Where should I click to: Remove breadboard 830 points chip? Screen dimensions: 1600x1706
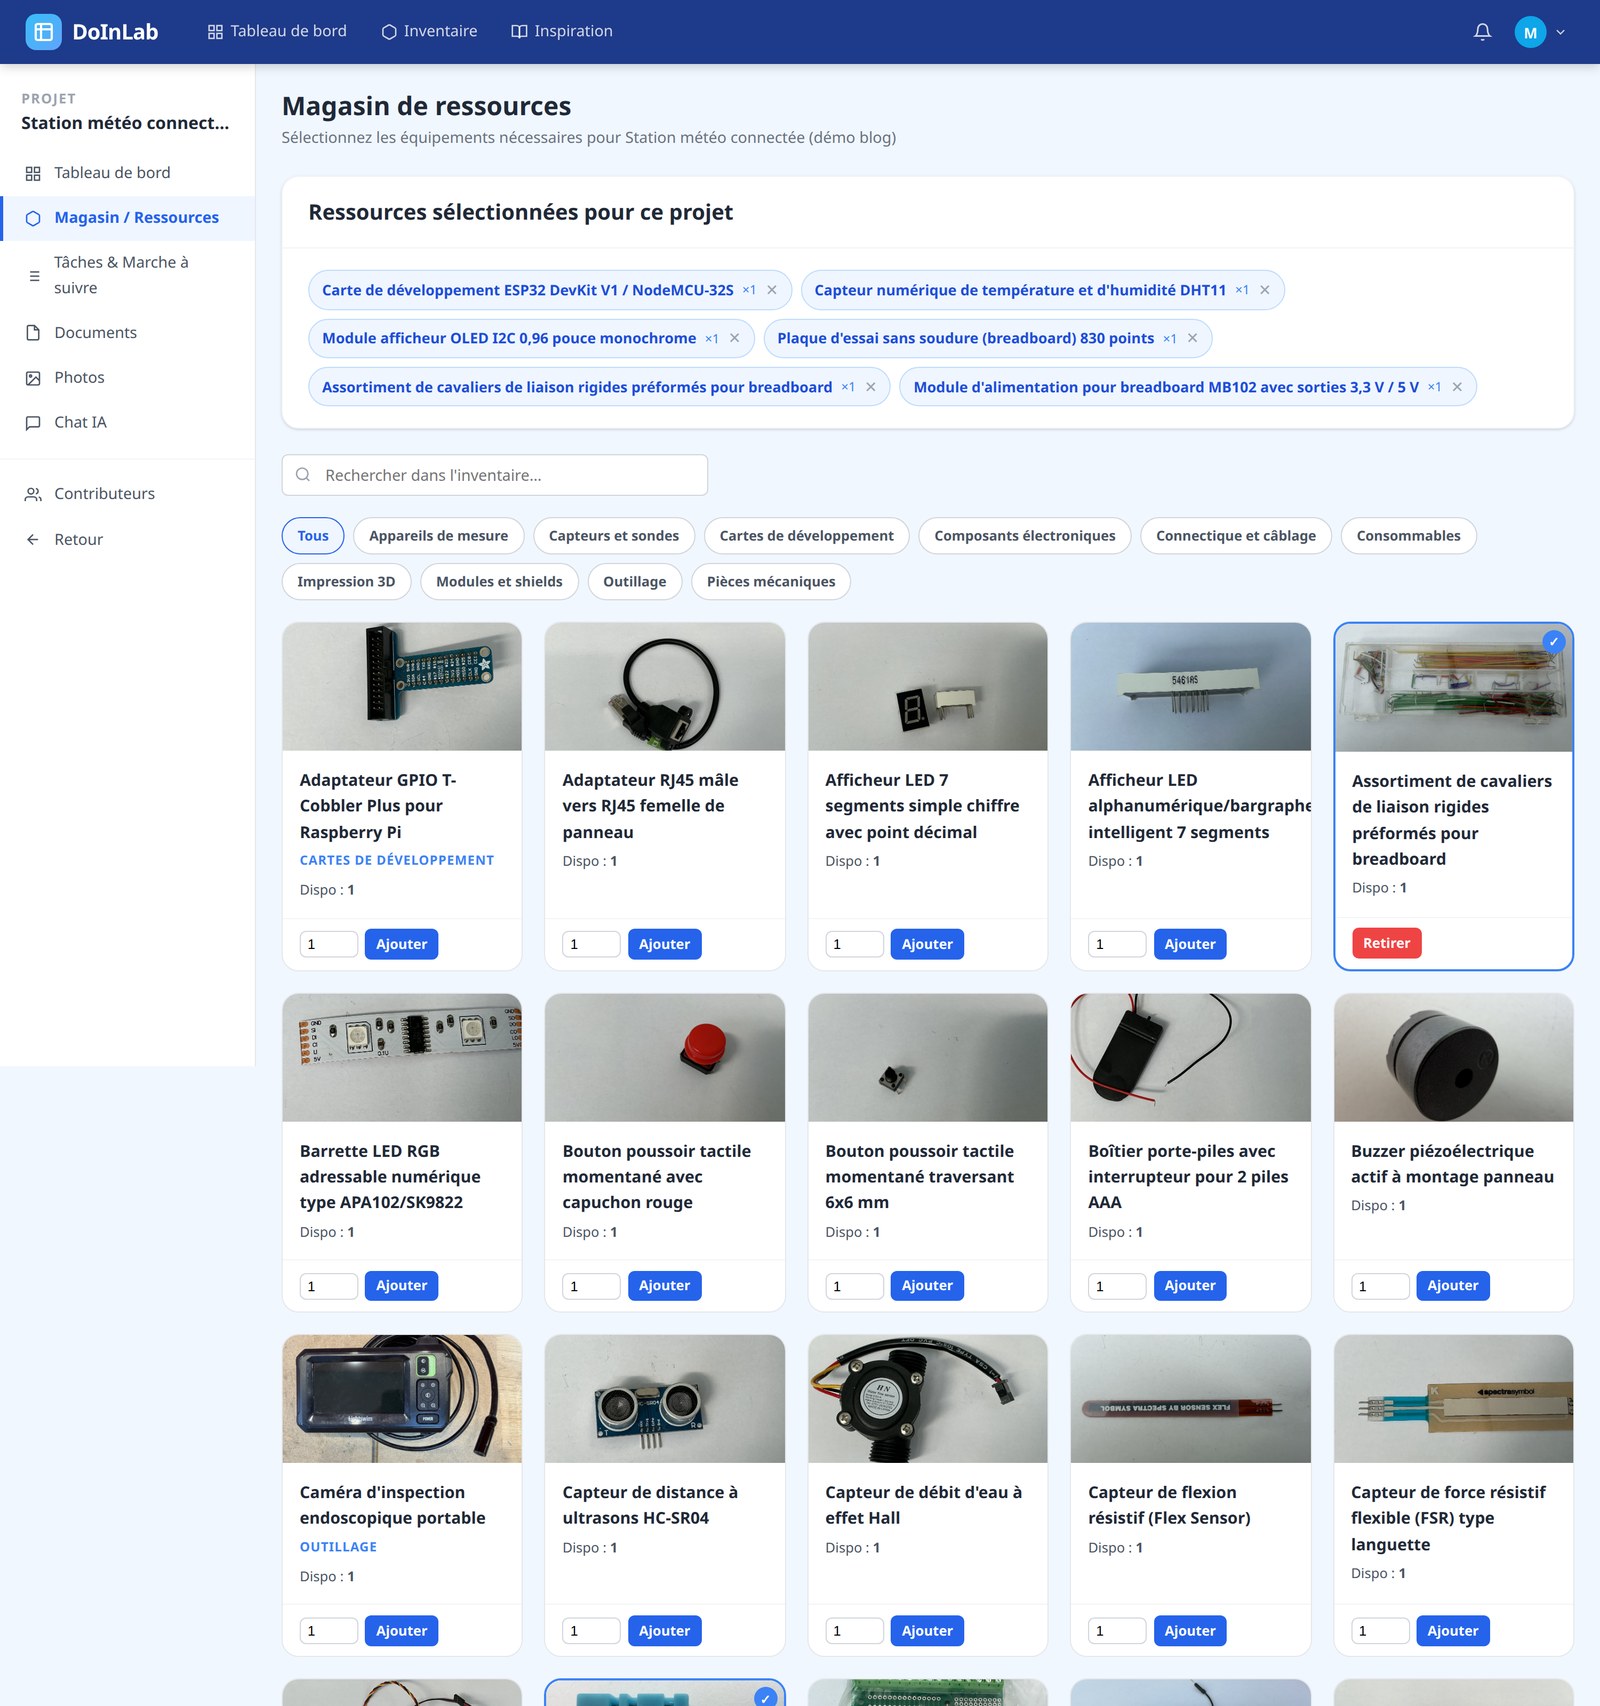(1192, 338)
